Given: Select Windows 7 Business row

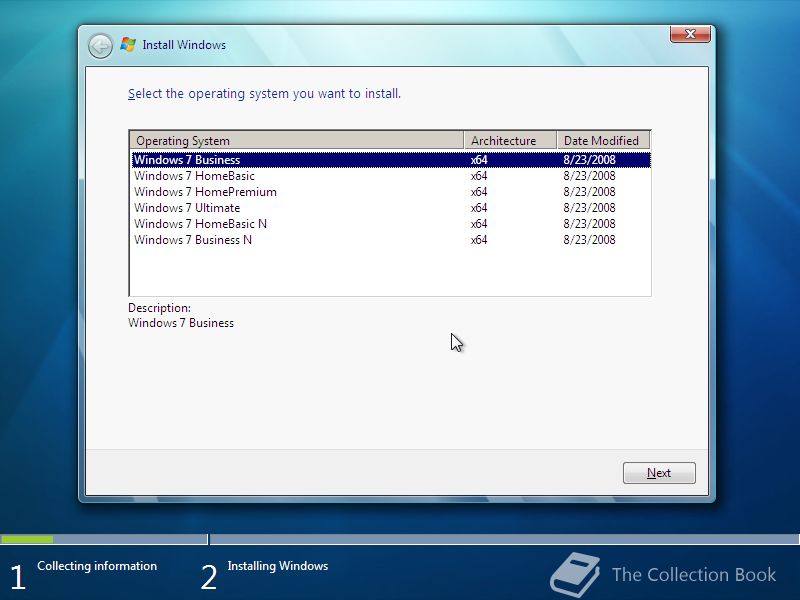Looking at the screenshot, I should 391,160.
